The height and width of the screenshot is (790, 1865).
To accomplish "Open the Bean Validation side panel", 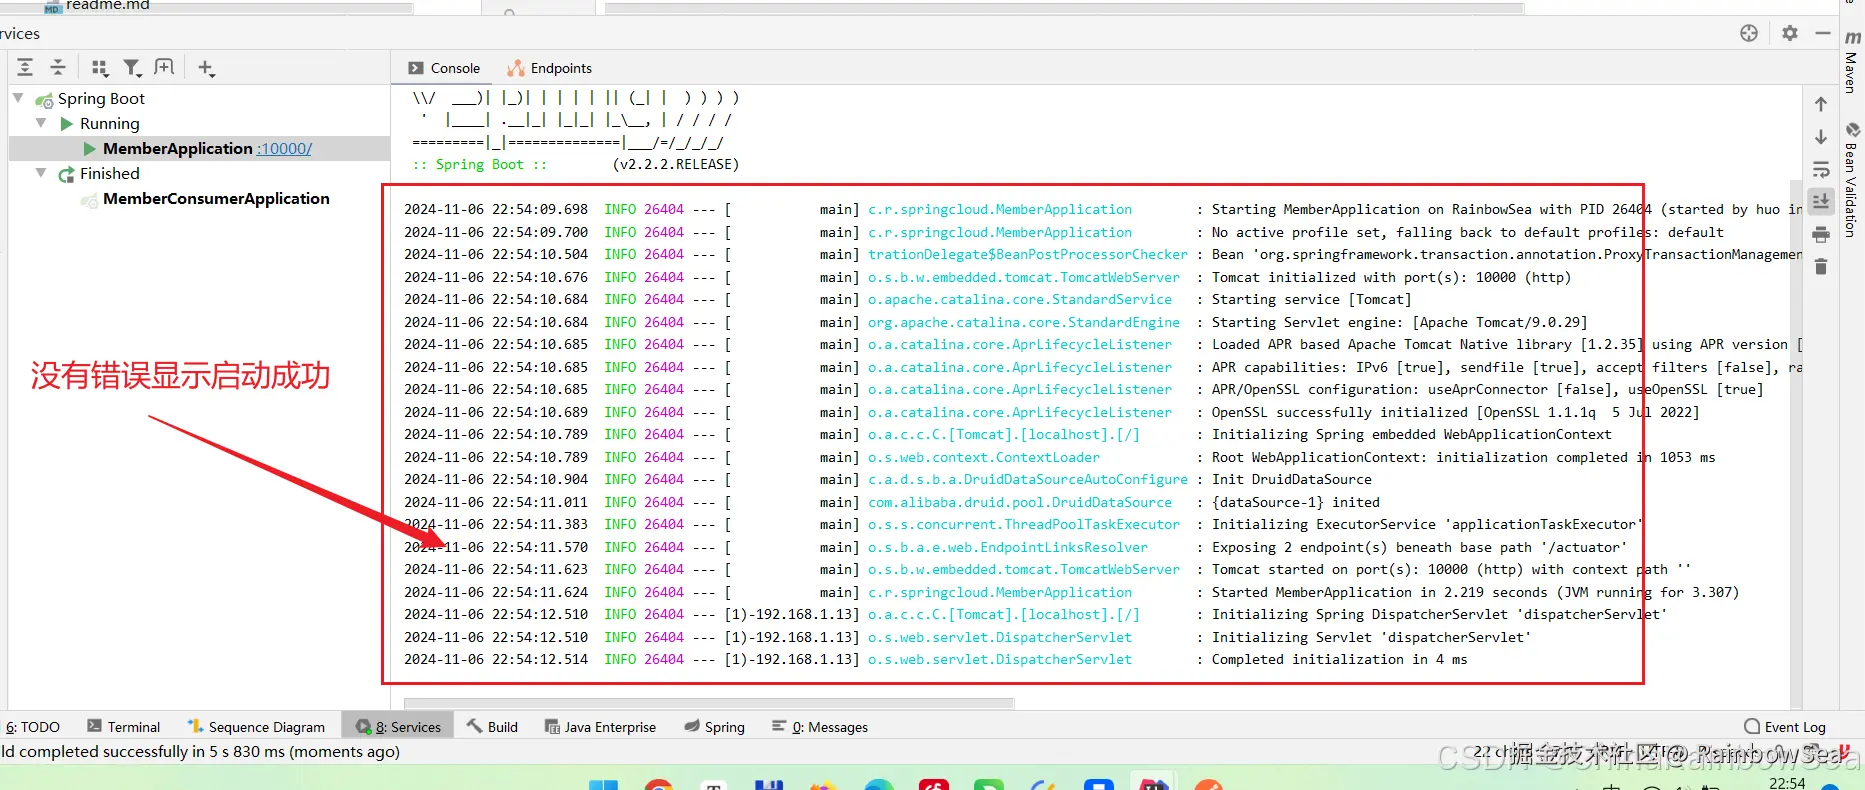I will click(x=1851, y=180).
